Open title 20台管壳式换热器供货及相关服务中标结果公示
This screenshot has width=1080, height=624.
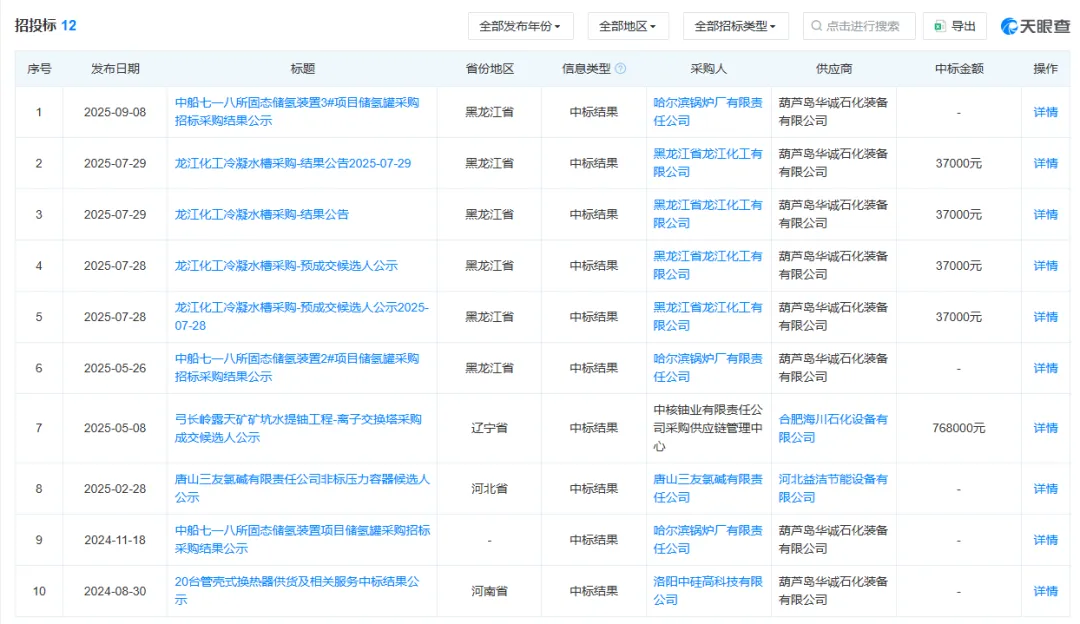coord(297,590)
